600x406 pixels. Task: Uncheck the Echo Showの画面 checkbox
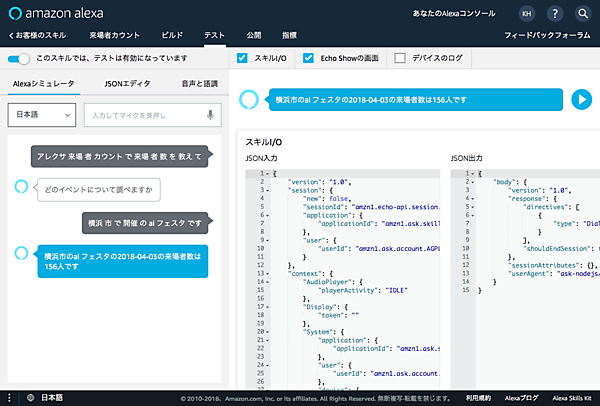tap(309, 59)
